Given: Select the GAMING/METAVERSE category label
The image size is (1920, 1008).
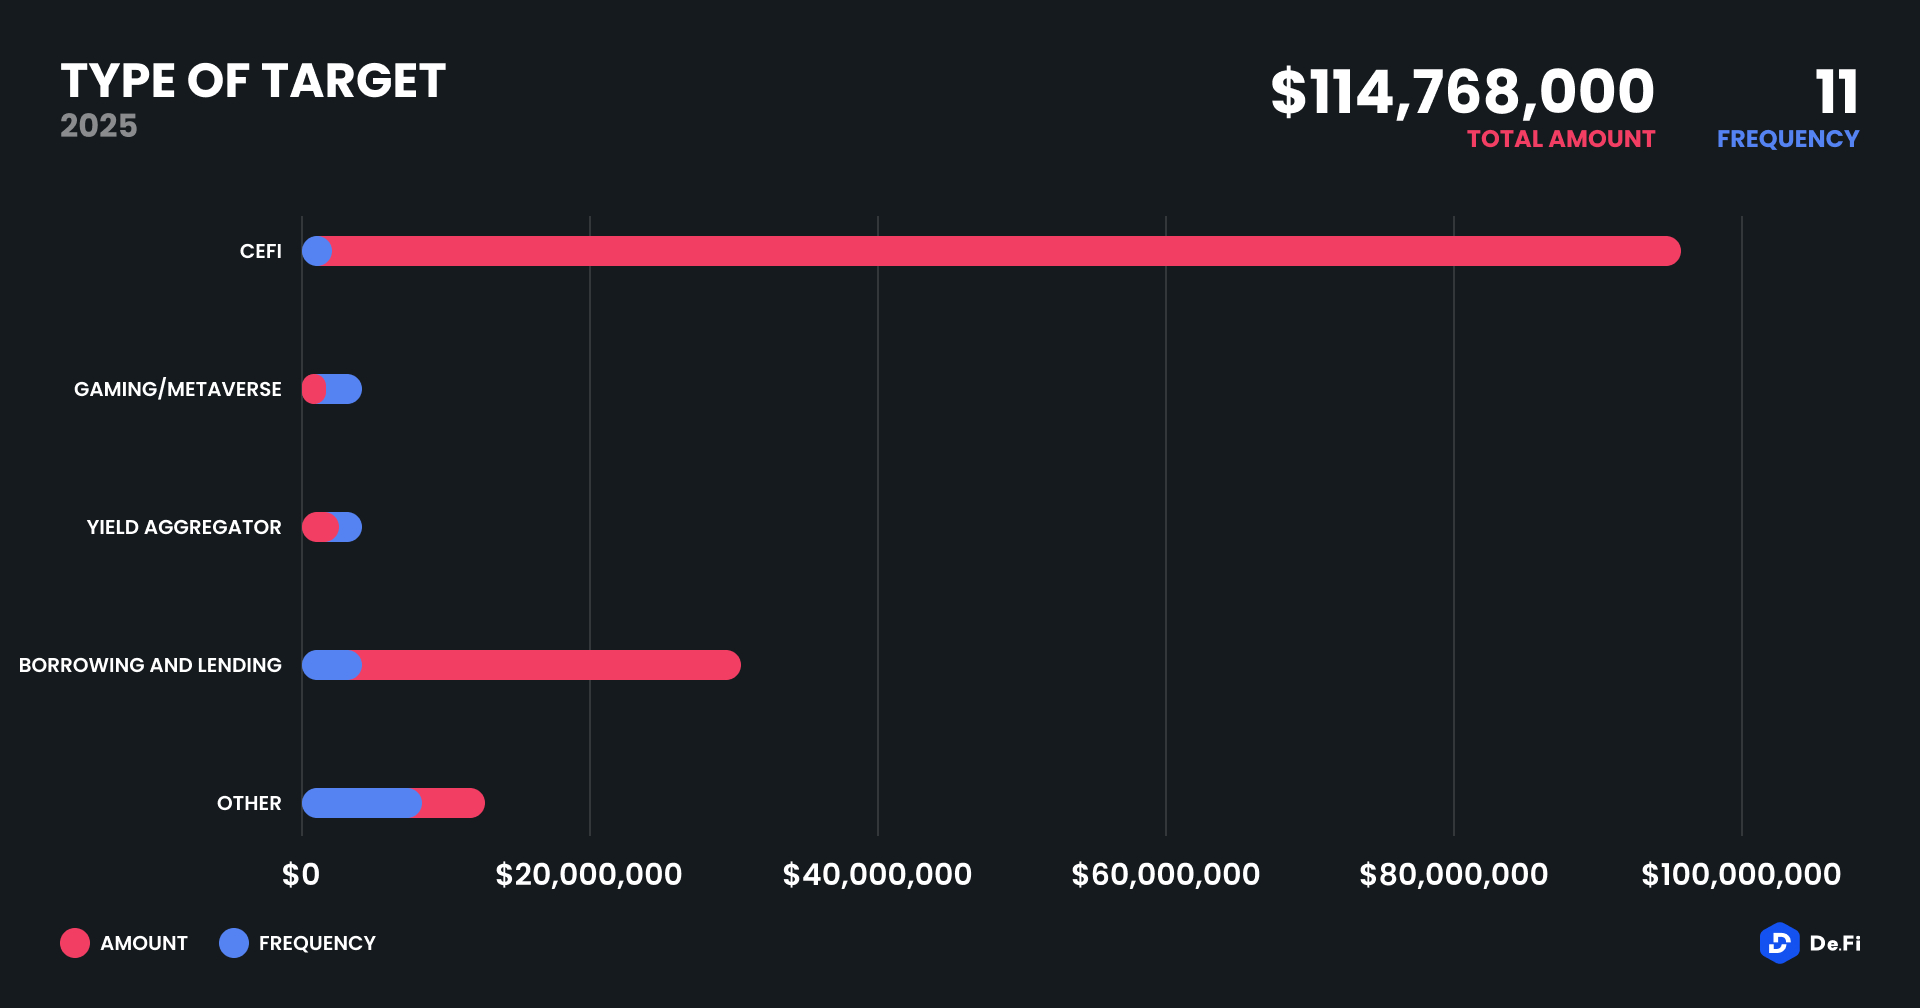Looking at the screenshot, I should (x=178, y=389).
